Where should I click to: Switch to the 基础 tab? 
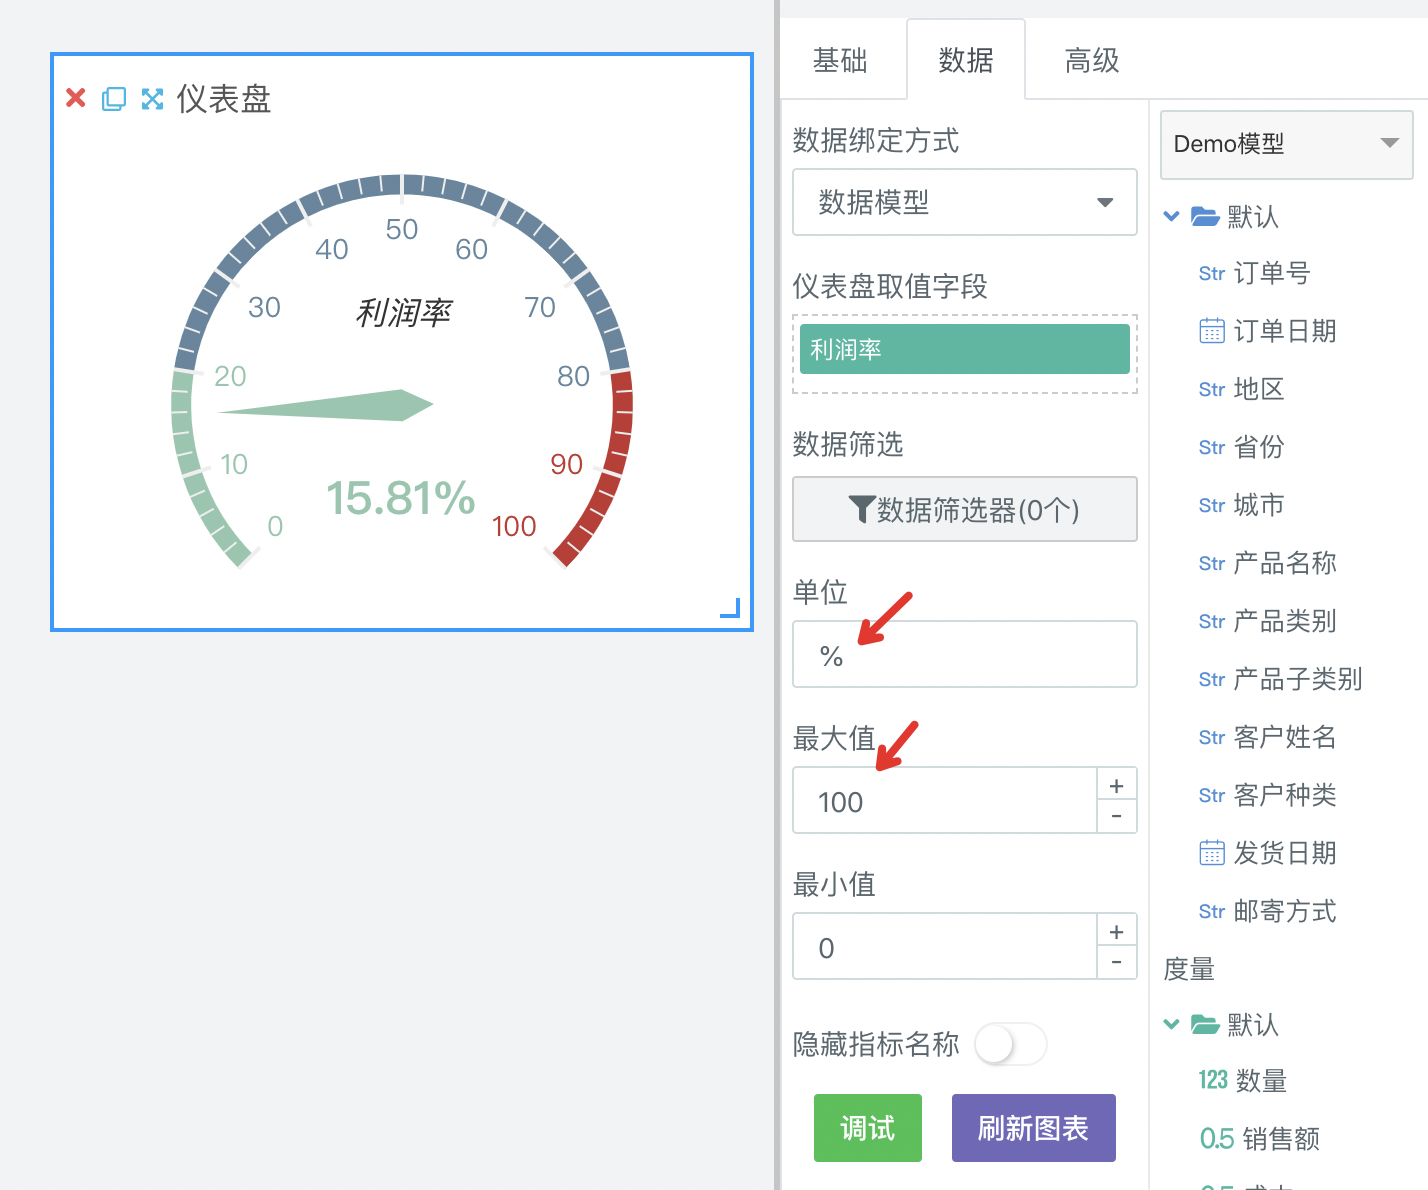click(x=841, y=60)
